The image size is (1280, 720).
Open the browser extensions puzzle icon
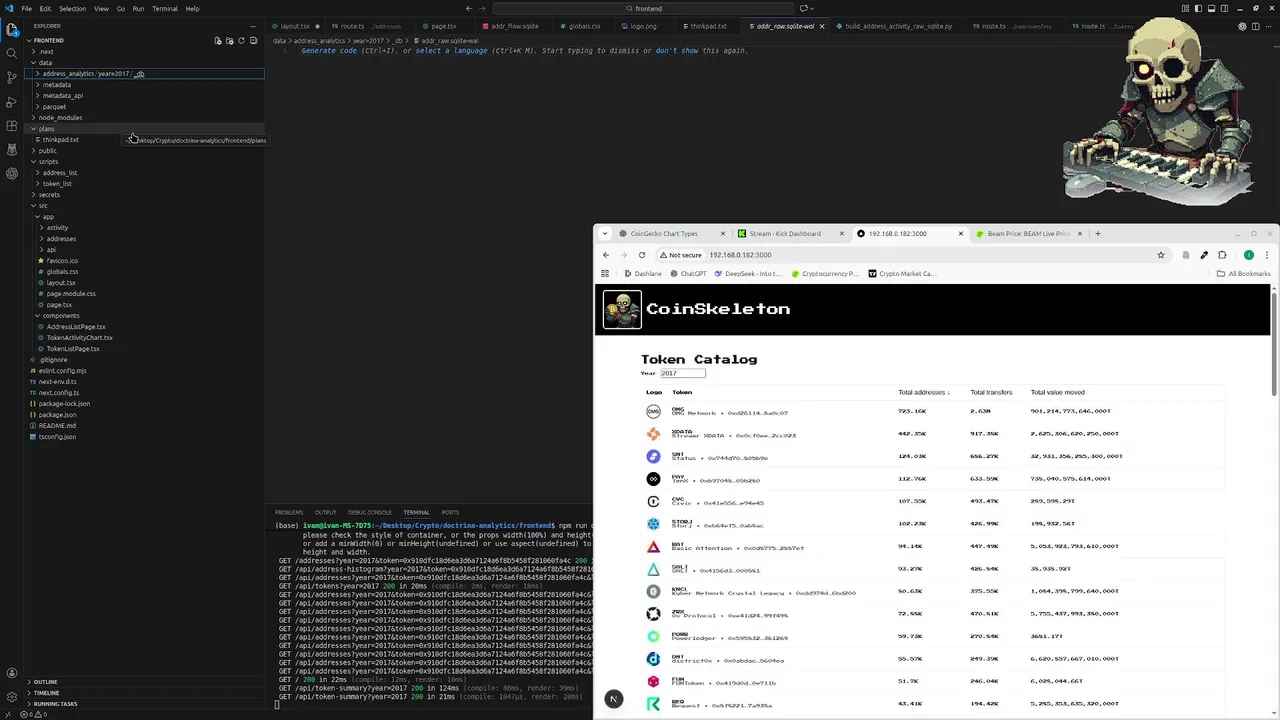pyautogui.click(x=1222, y=255)
